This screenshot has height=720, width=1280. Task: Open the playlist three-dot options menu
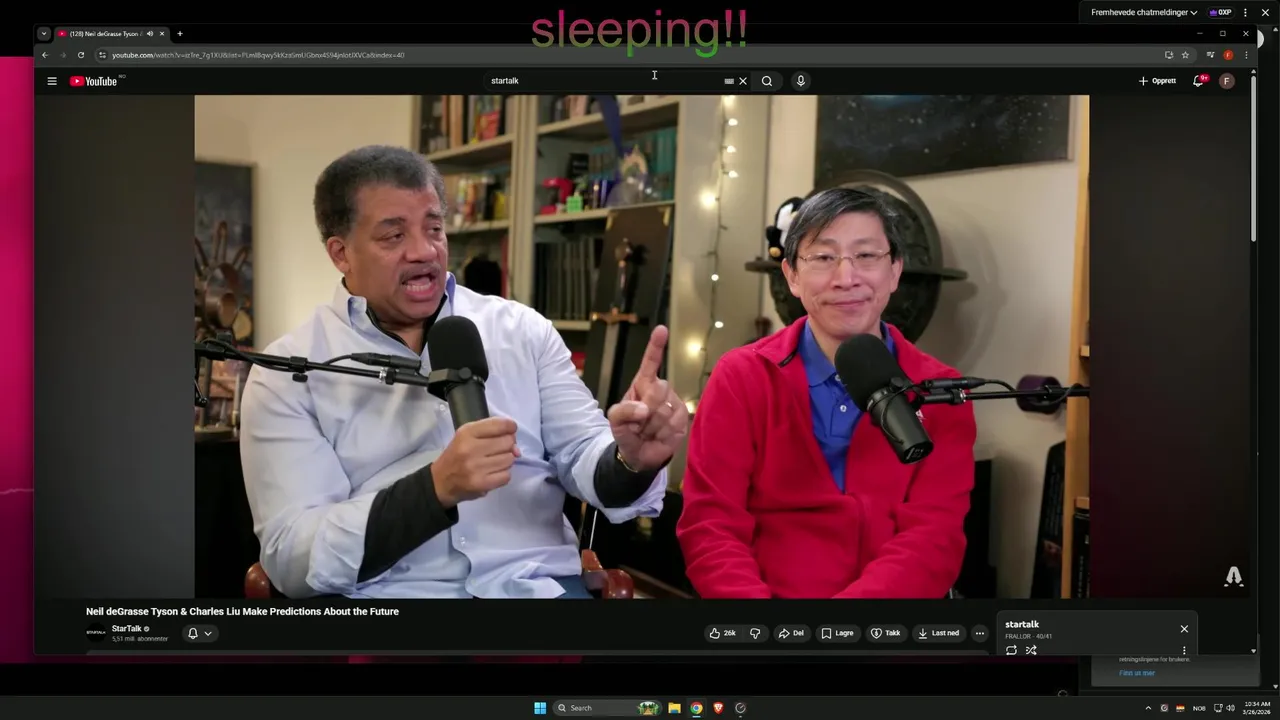(1184, 650)
